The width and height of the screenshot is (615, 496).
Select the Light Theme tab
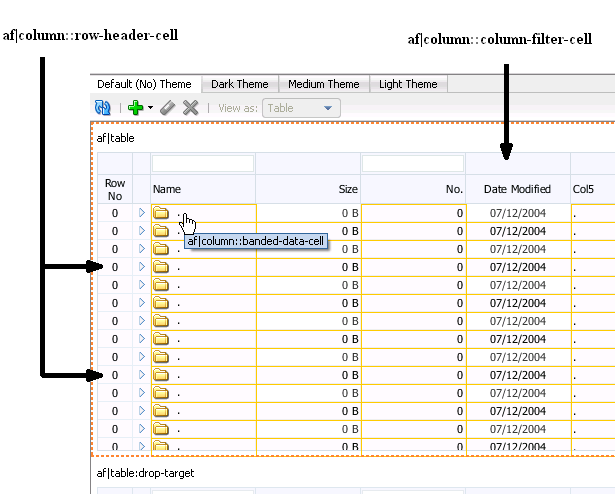click(408, 84)
